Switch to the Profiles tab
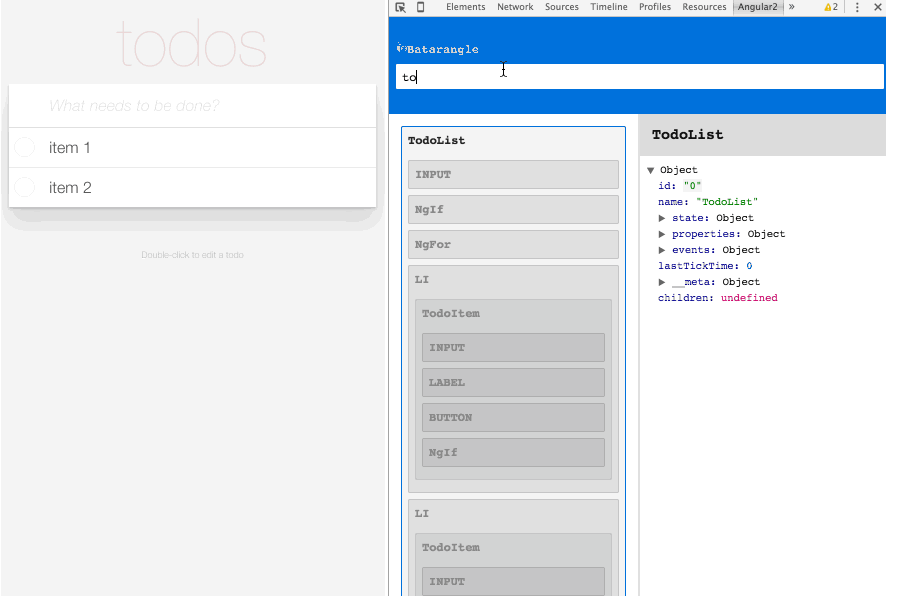 click(655, 7)
